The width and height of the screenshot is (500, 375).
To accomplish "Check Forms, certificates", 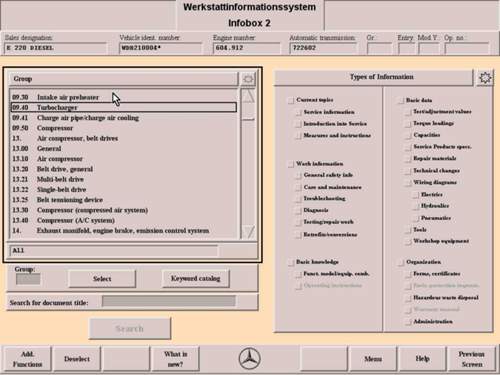I will pos(408,274).
